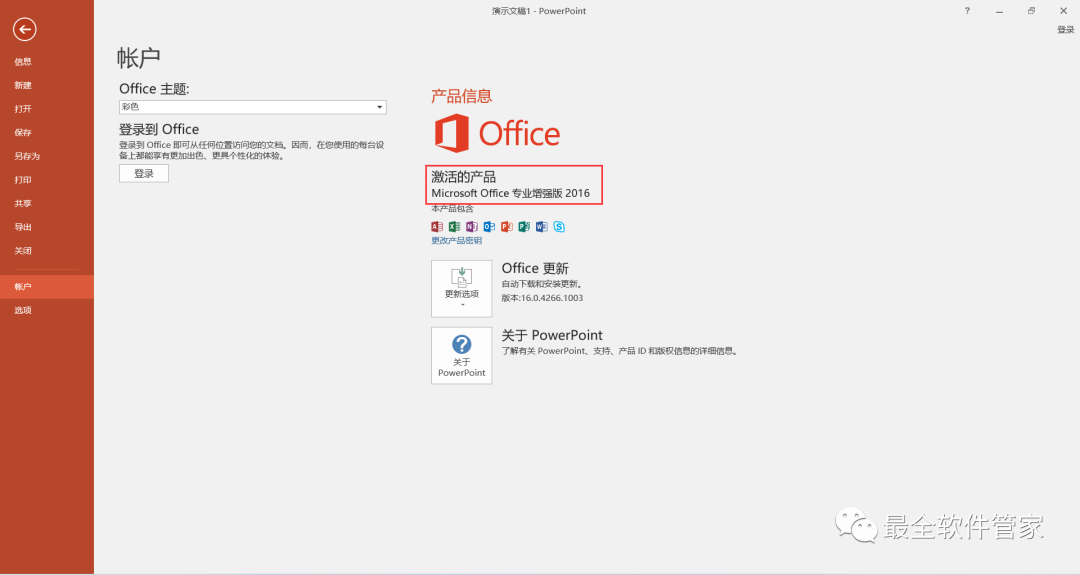Viewport: 1080px width, 575px height.
Task: Click the 更改产品密钥 link
Action: [x=457, y=240]
